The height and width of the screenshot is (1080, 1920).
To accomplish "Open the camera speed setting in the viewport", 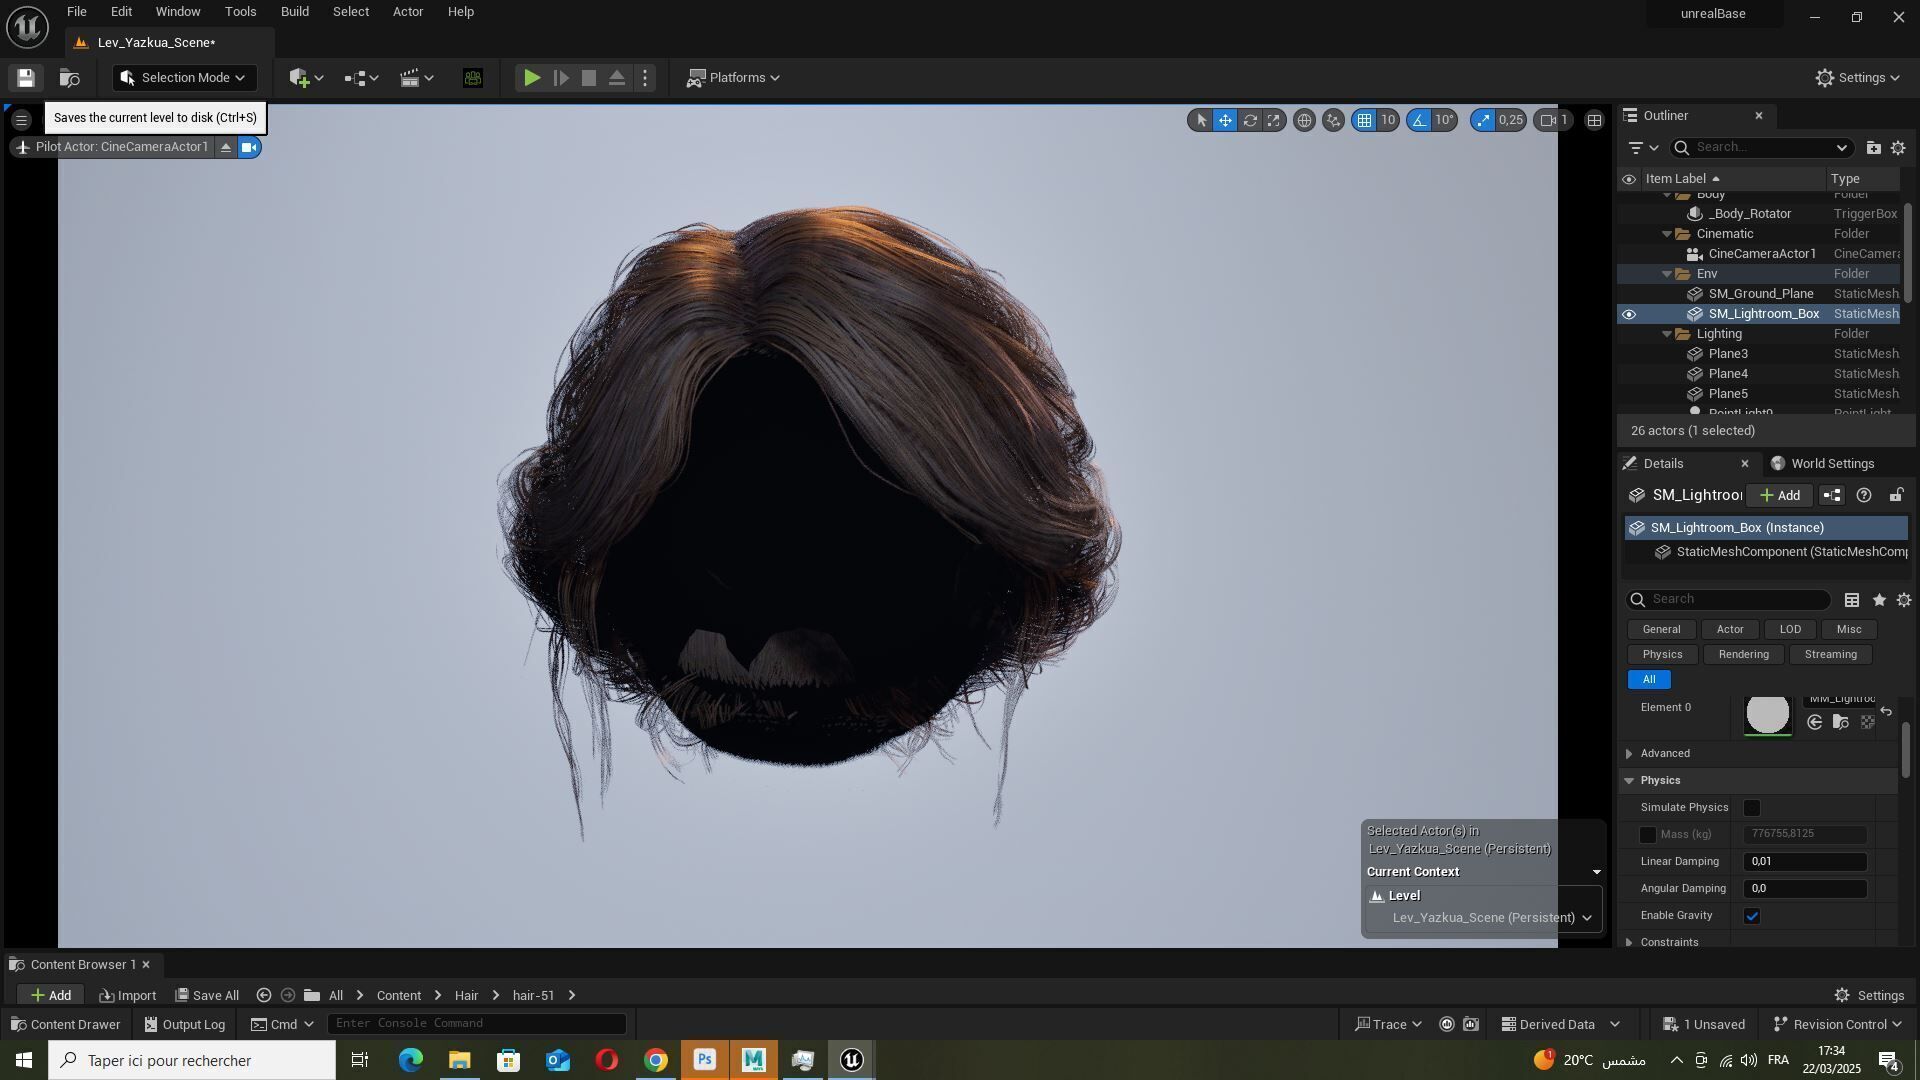I will pyautogui.click(x=1554, y=121).
